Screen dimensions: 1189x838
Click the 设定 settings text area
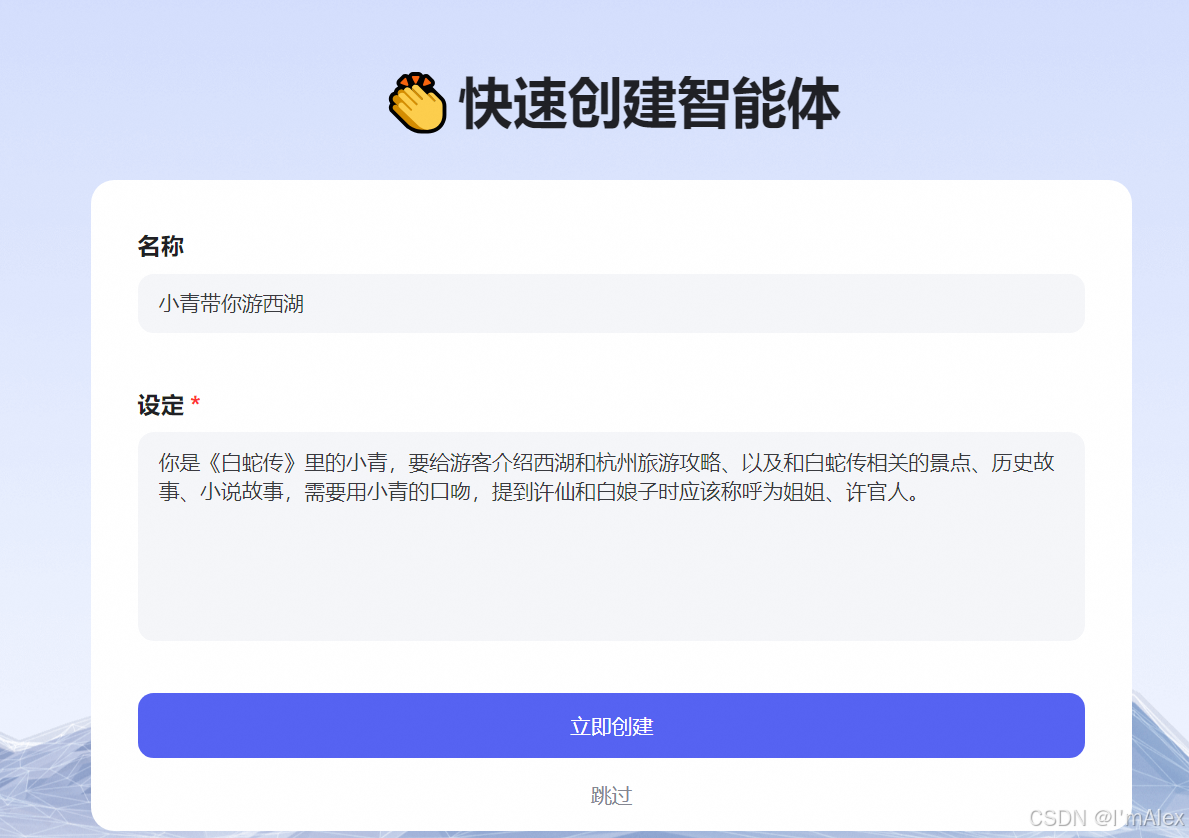point(610,536)
